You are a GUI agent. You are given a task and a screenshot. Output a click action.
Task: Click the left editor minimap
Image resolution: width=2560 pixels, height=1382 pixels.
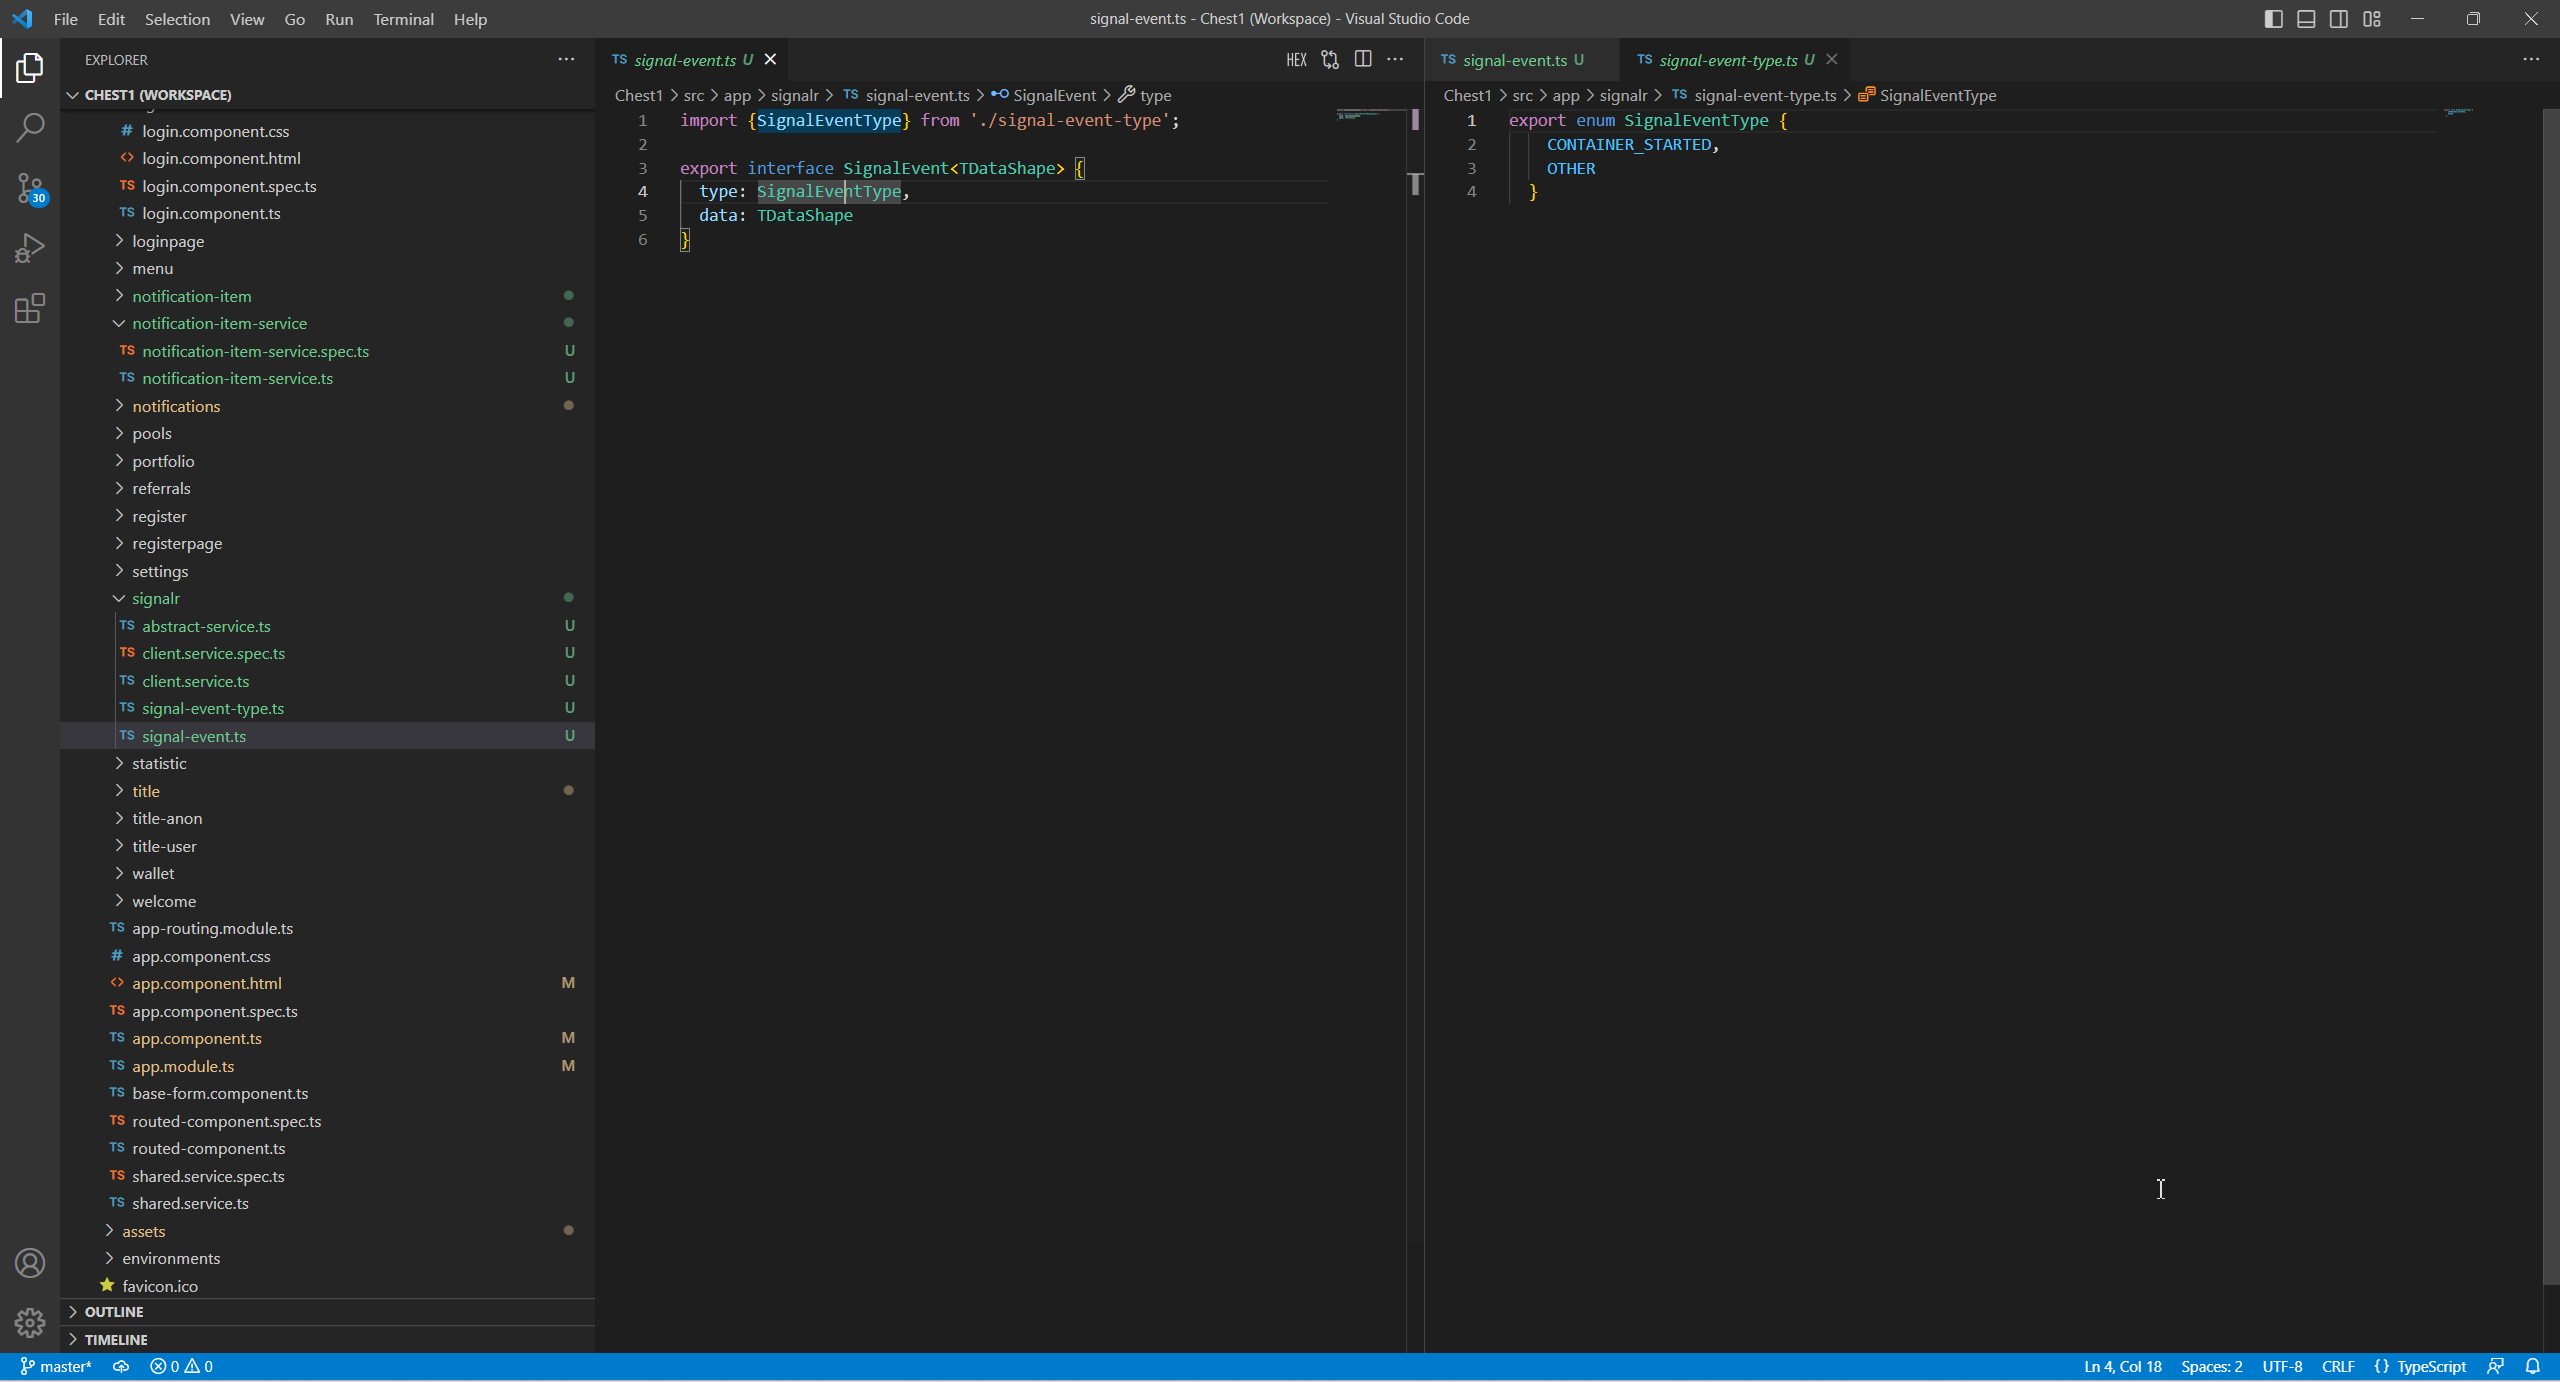pos(1370,116)
